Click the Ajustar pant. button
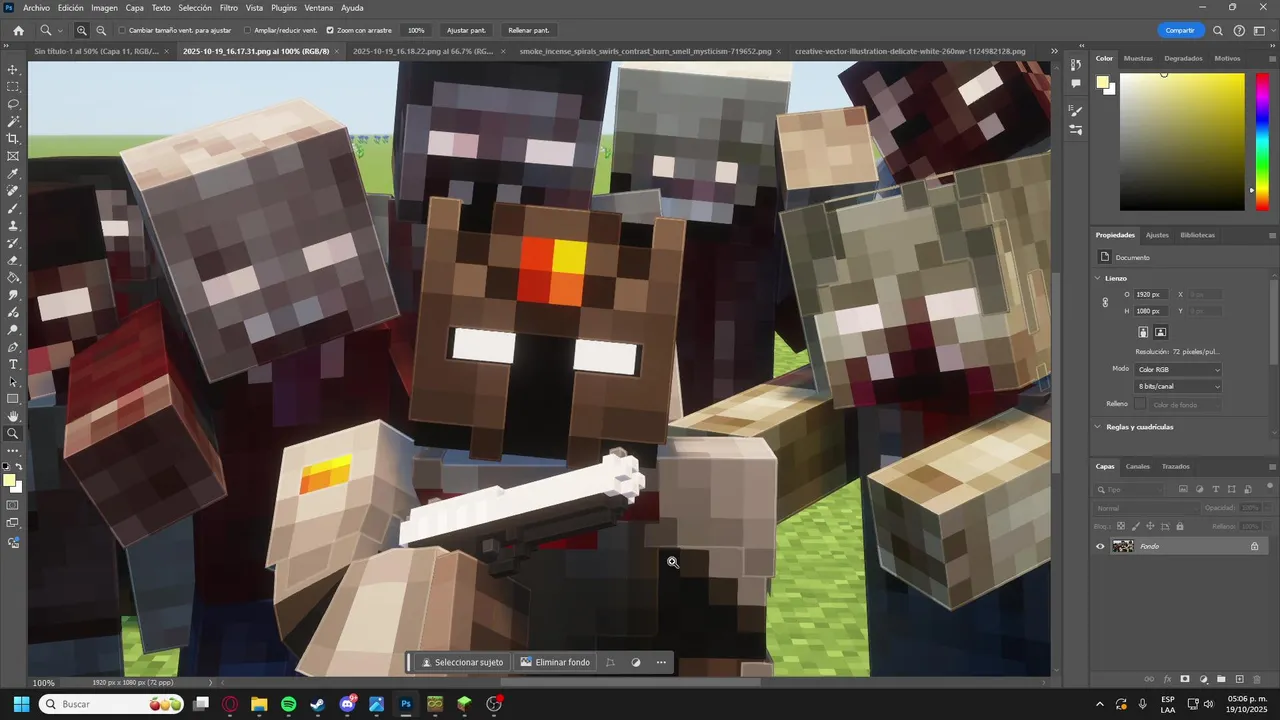Image resolution: width=1280 pixels, height=720 pixels. coord(465,31)
